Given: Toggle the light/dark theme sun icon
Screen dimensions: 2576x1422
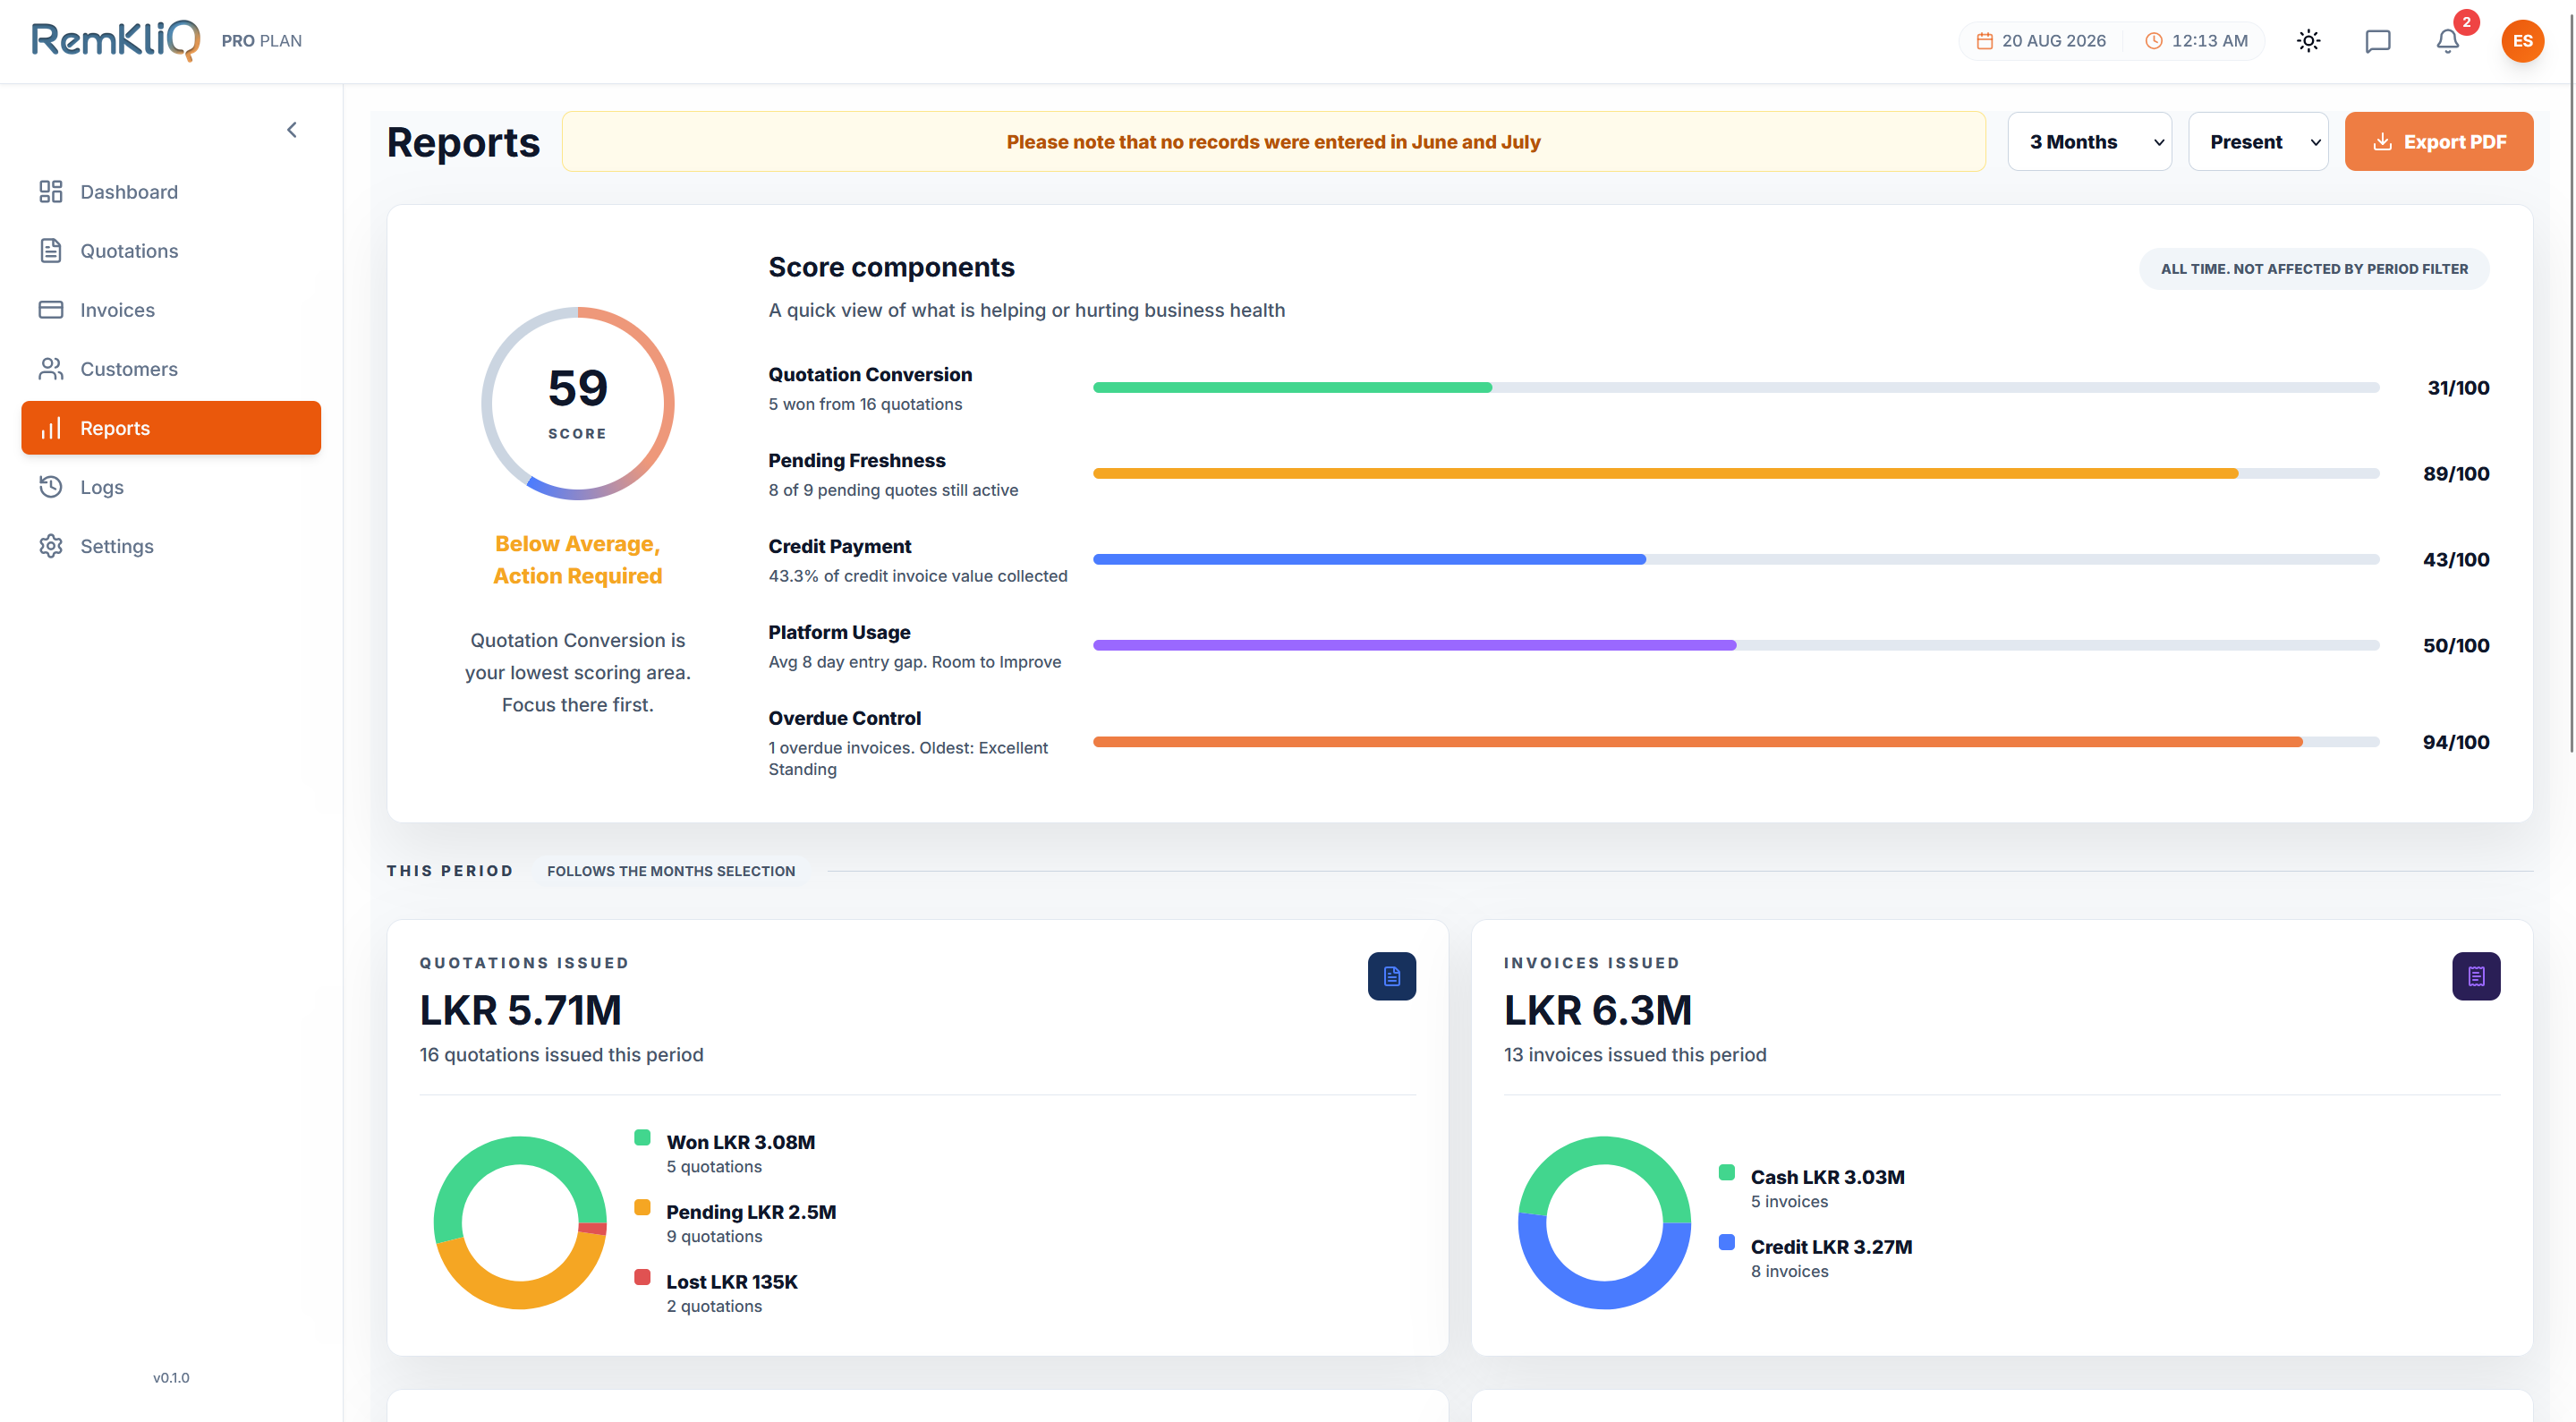Looking at the screenshot, I should pos(2308,41).
